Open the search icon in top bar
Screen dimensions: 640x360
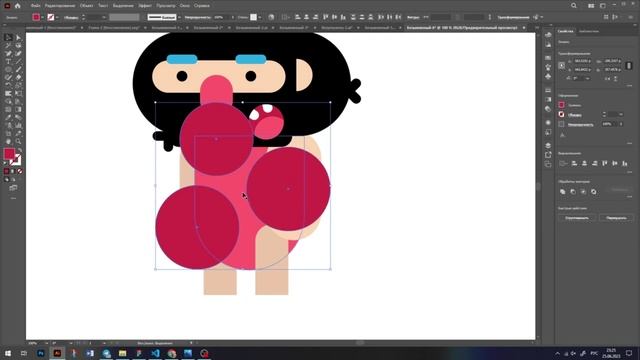574,6
